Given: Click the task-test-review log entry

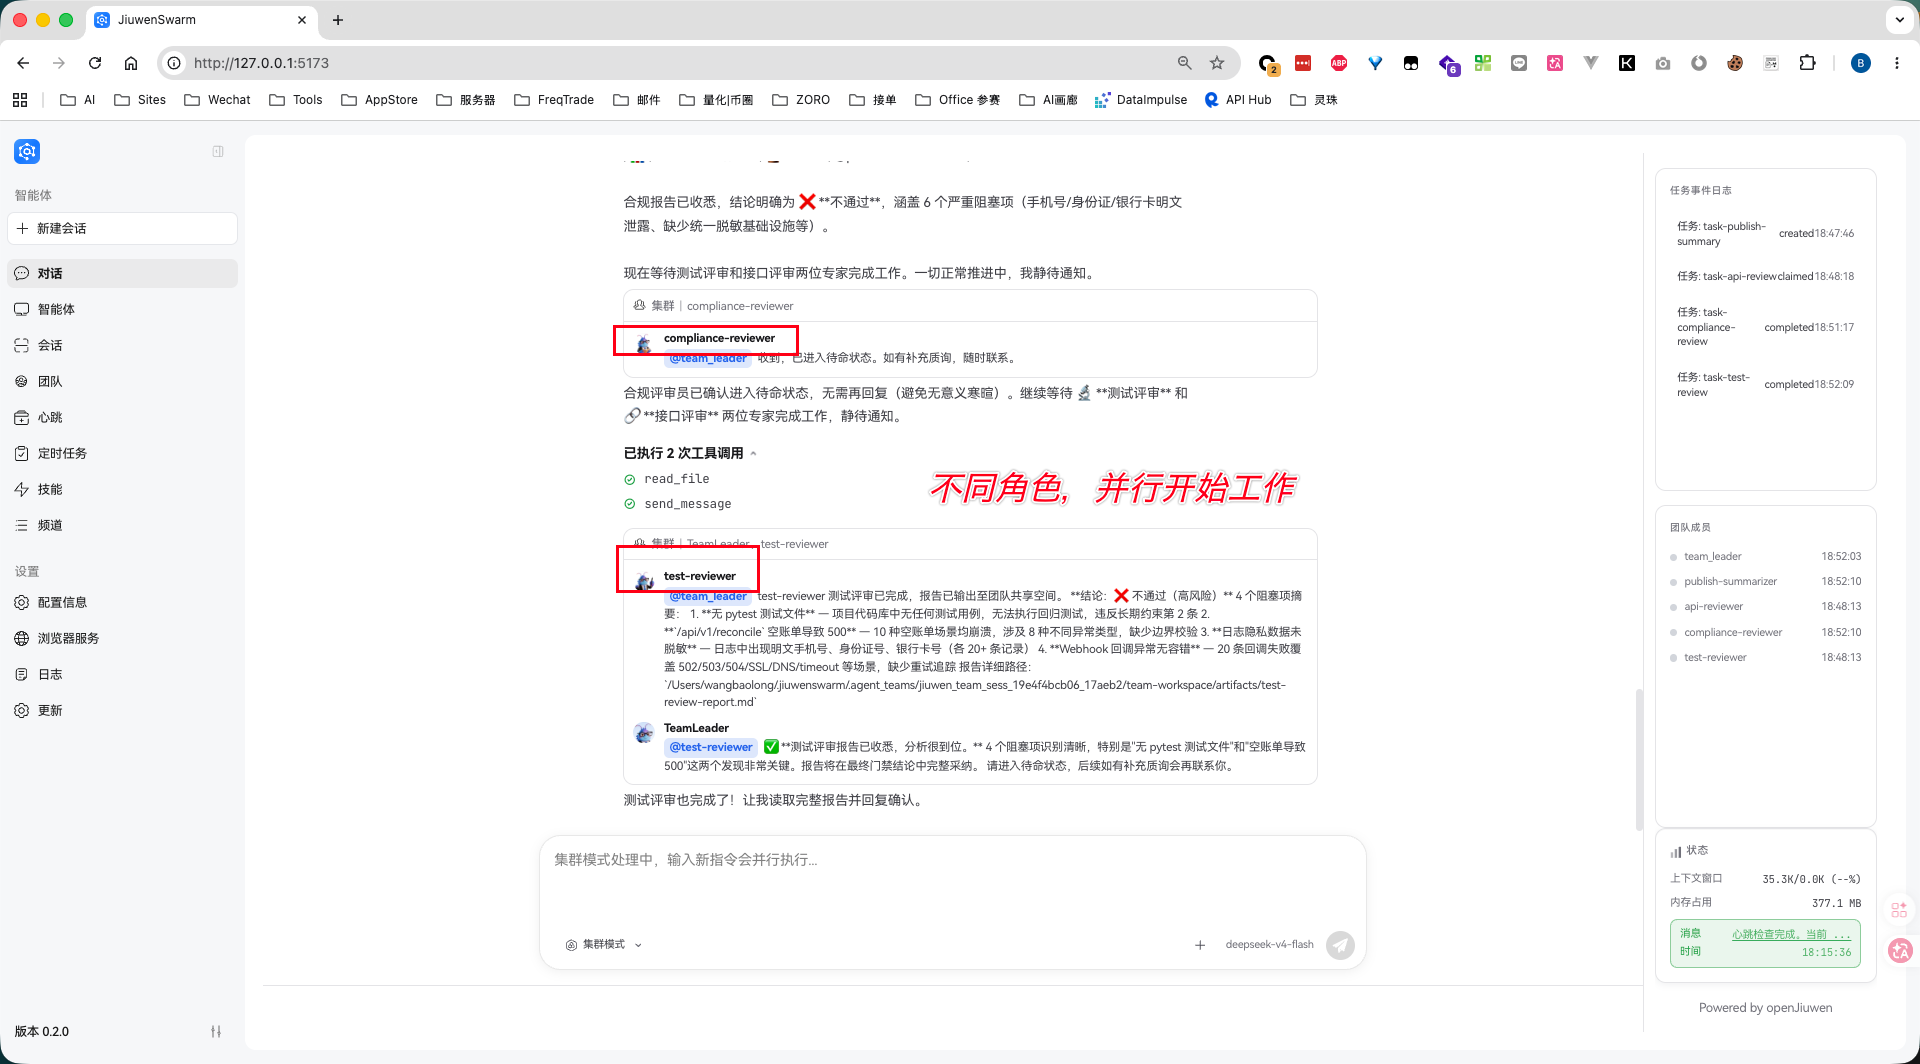Looking at the screenshot, I should pos(1765,385).
